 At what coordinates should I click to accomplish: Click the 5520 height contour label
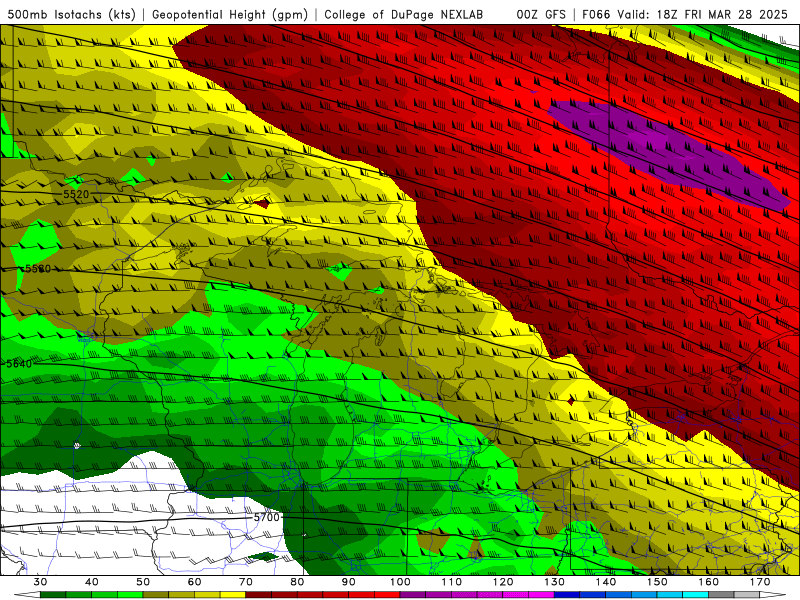(76, 194)
